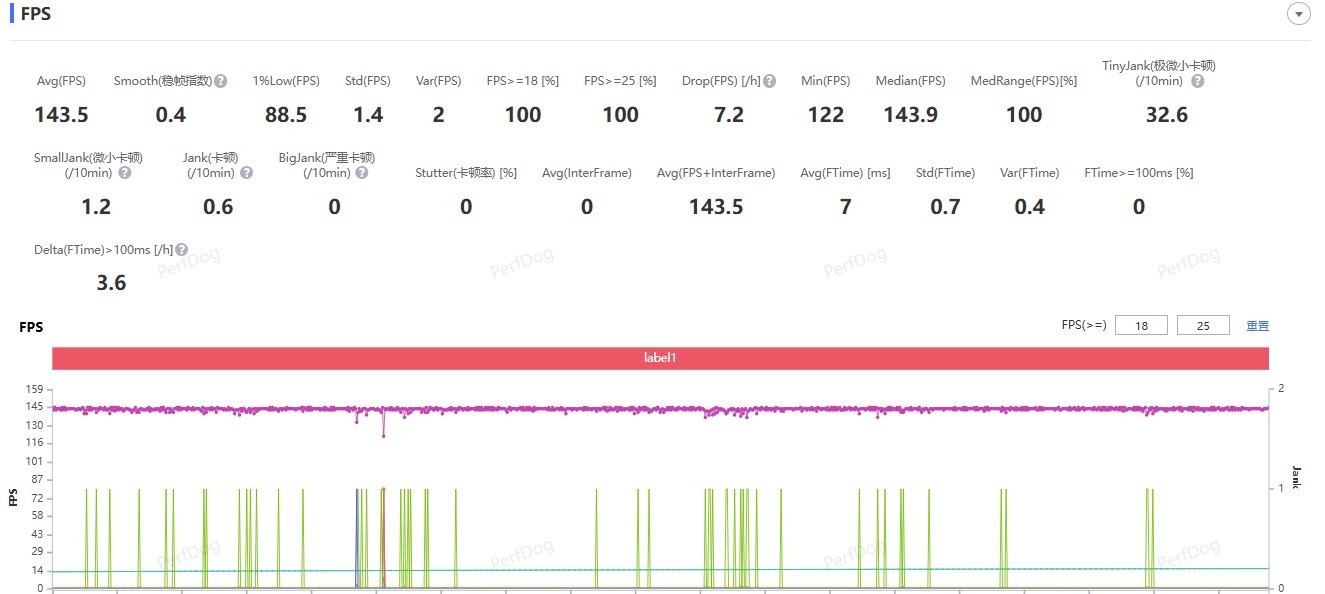
Task: Select the red label1 bar above the chart
Action: tap(660, 357)
